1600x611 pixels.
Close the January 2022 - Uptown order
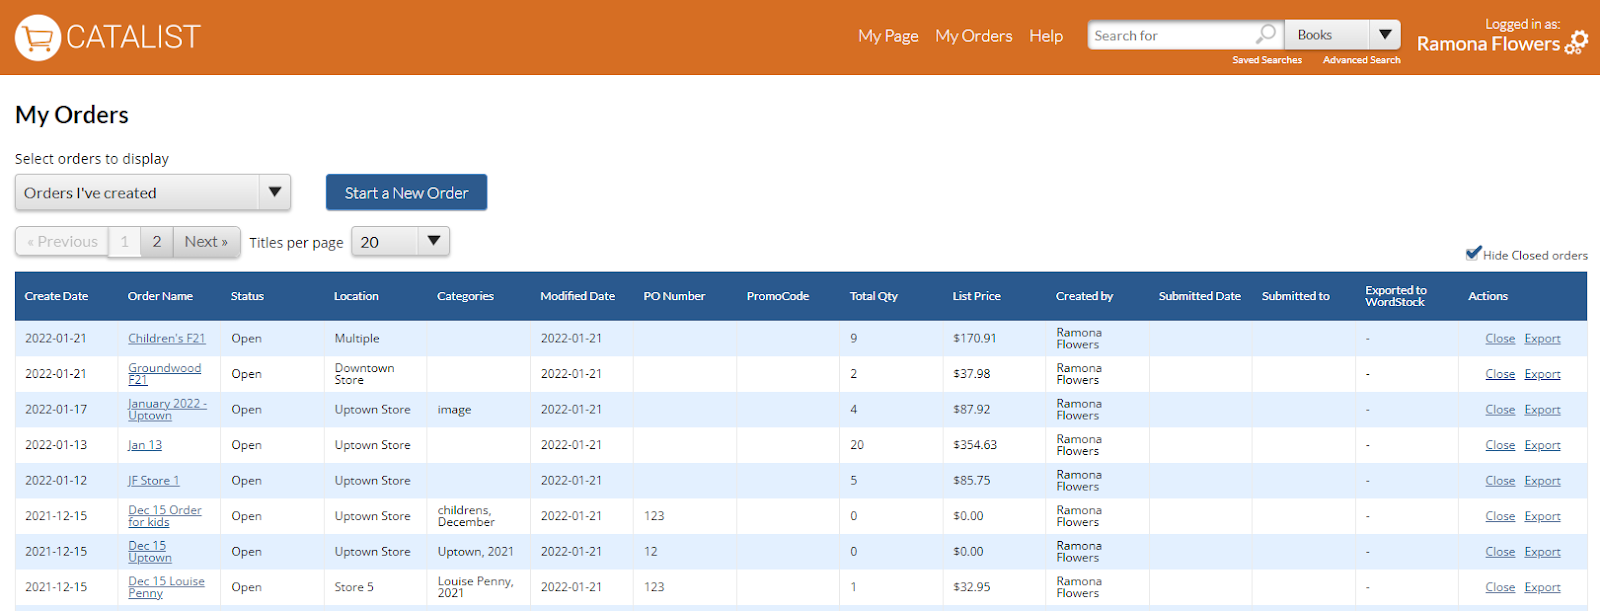coord(1500,410)
